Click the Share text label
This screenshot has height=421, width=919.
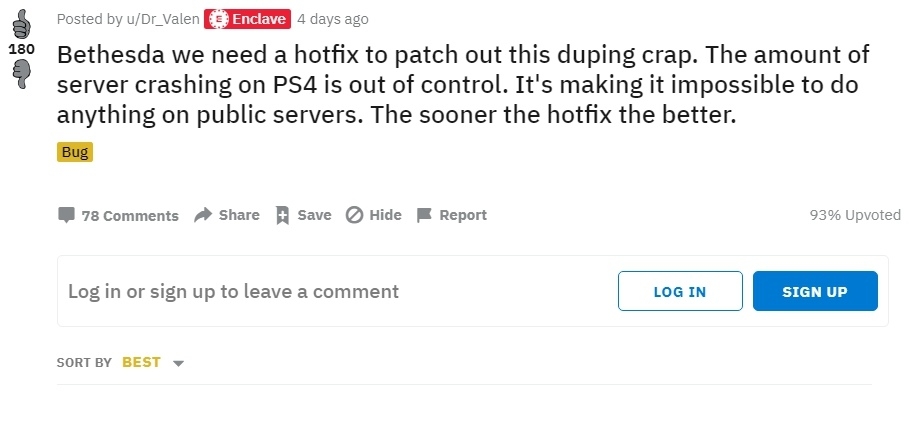239,215
